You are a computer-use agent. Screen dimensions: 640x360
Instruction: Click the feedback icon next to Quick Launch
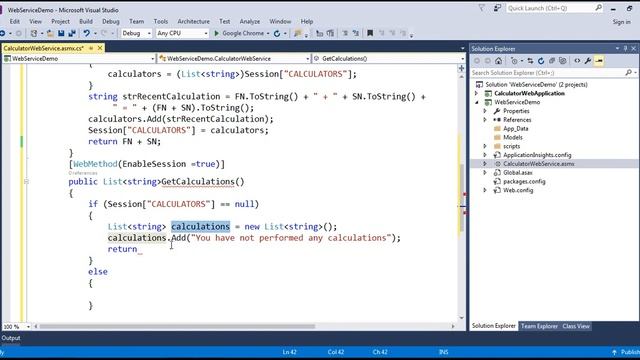click(x=497, y=8)
